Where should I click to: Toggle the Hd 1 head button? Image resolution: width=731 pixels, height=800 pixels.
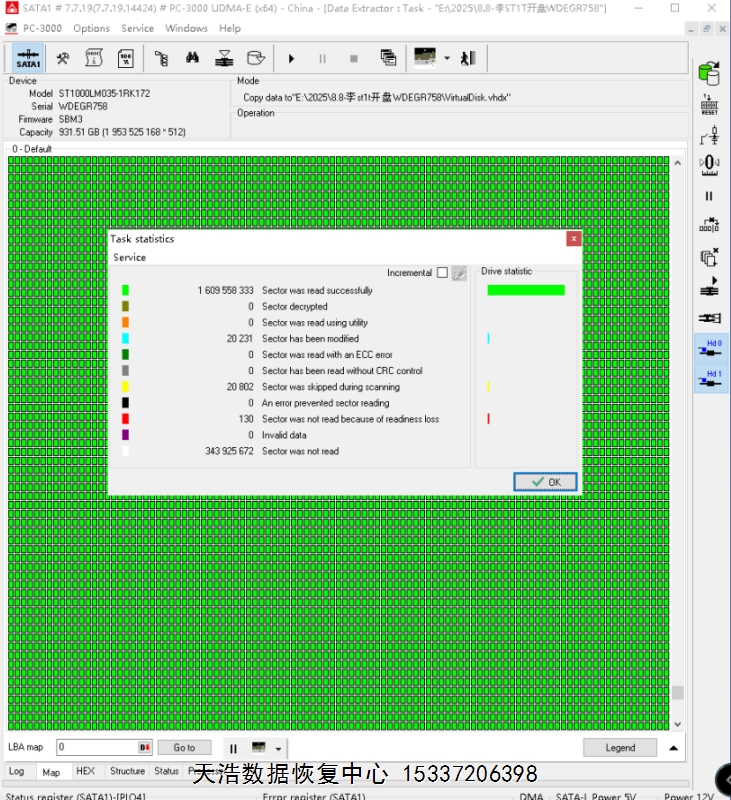point(709,380)
